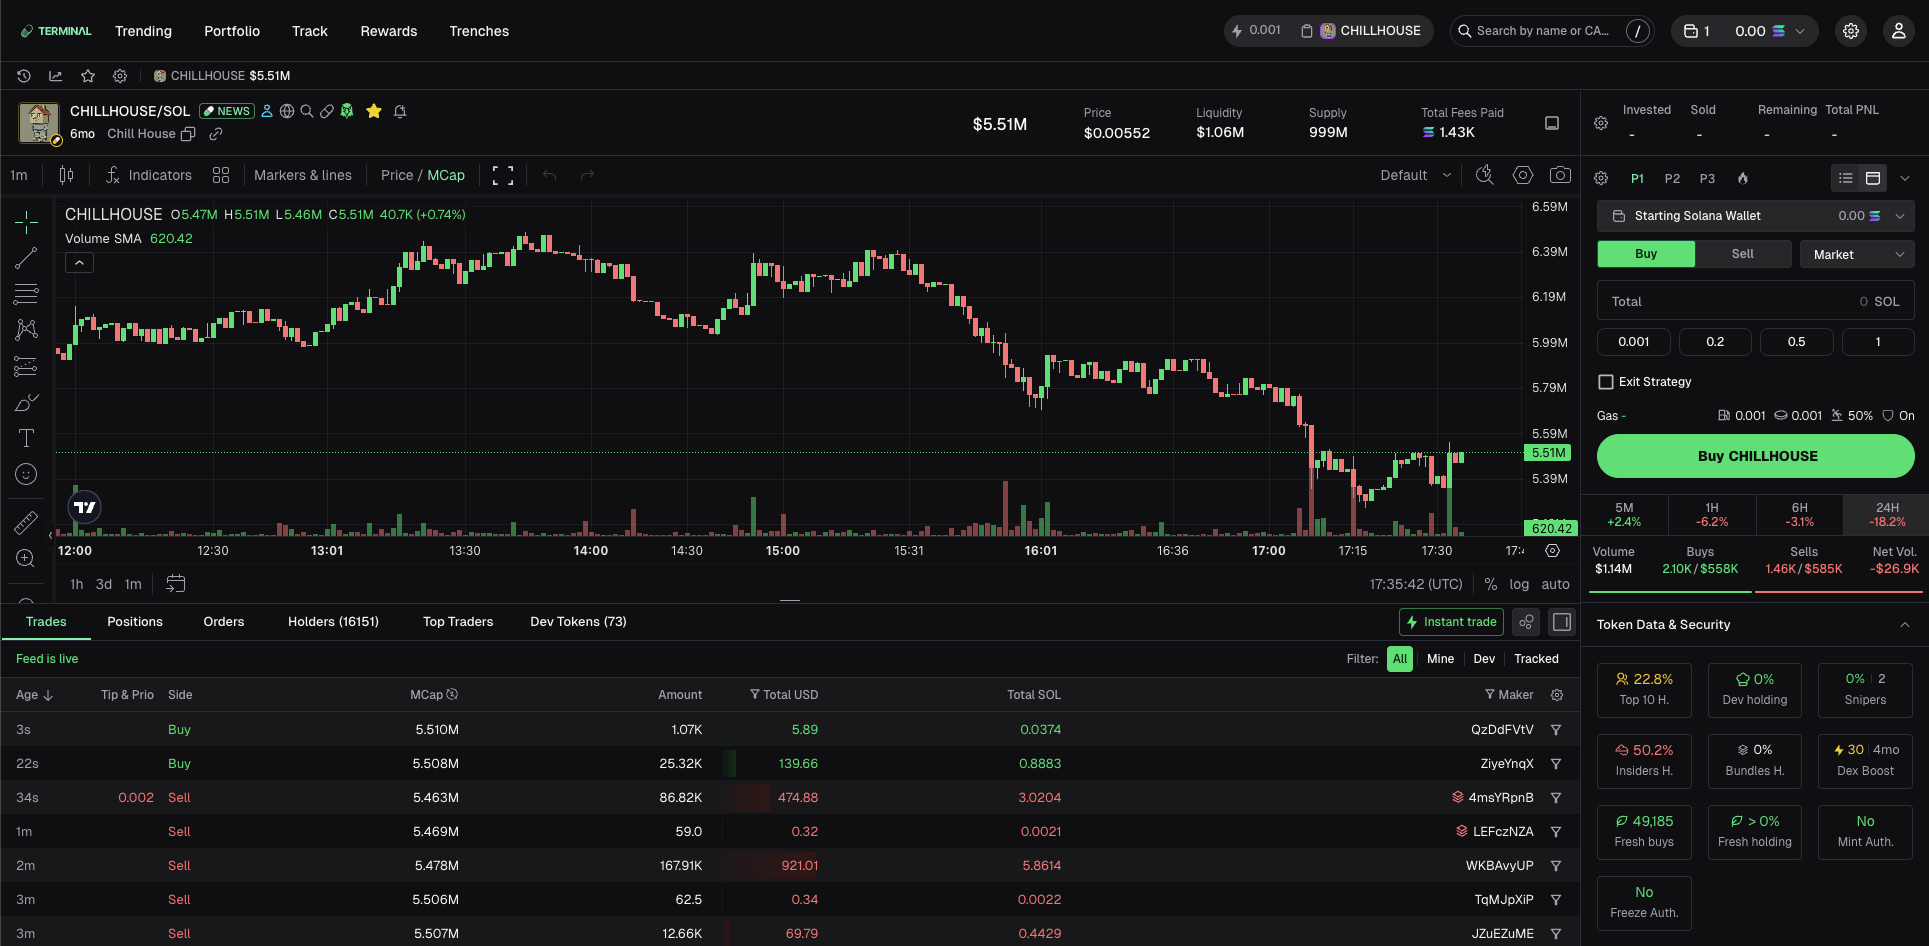The width and height of the screenshot is (1929, 946).
Task: Enable the Exit Strategy checkbox
Action: point(1606,382)
